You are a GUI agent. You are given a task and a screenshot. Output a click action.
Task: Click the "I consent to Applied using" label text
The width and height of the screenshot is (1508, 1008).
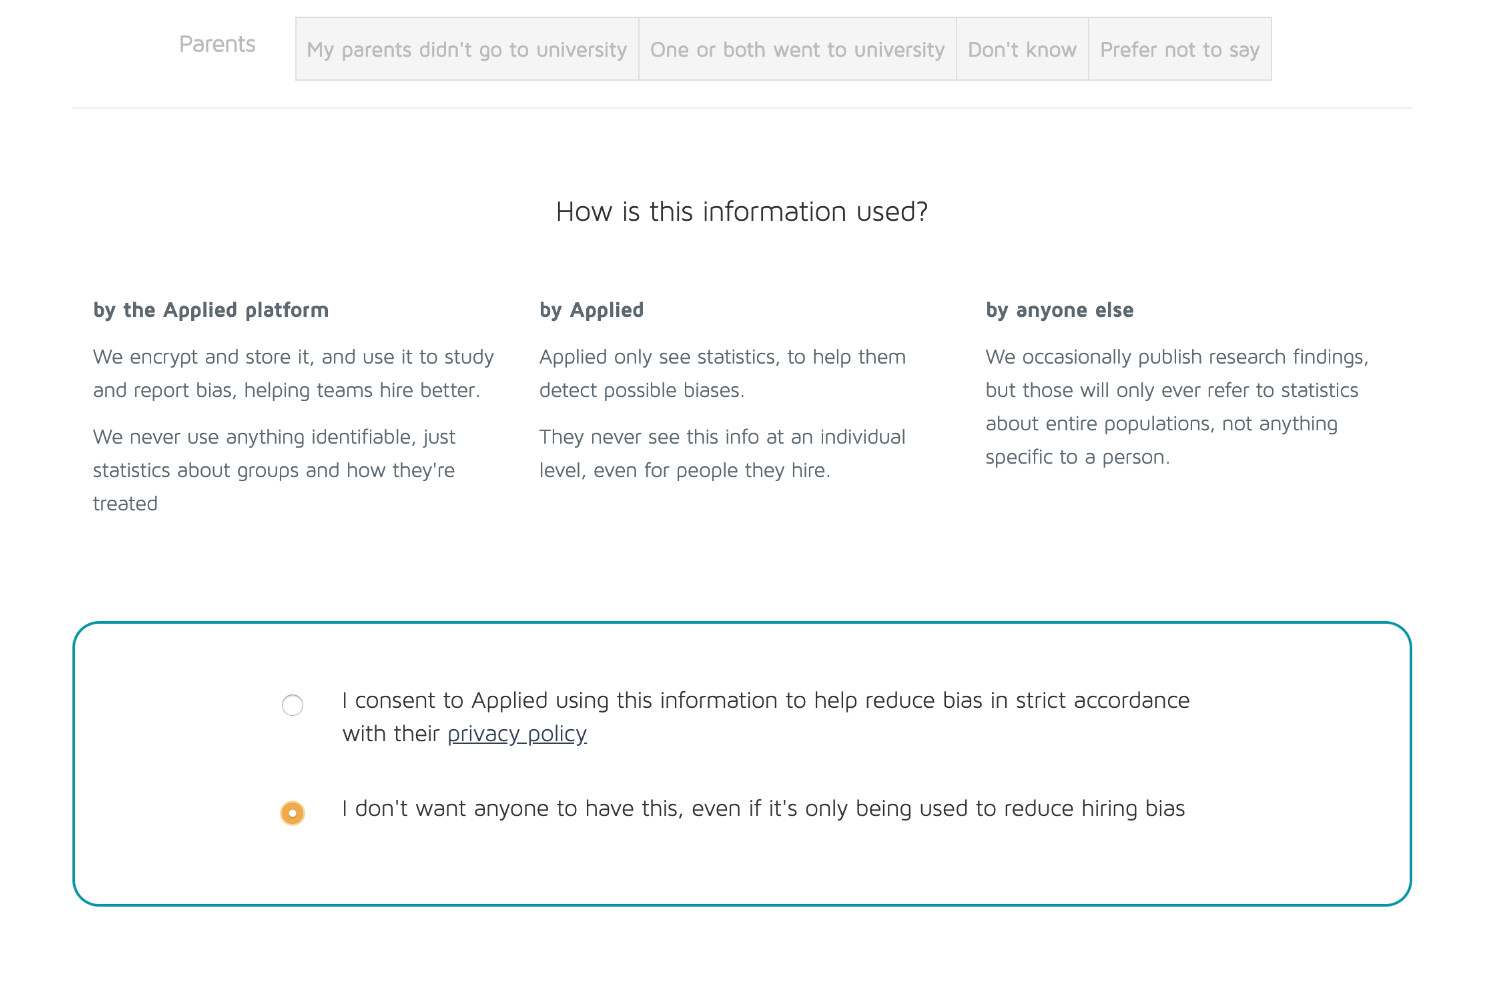(765, 701)
